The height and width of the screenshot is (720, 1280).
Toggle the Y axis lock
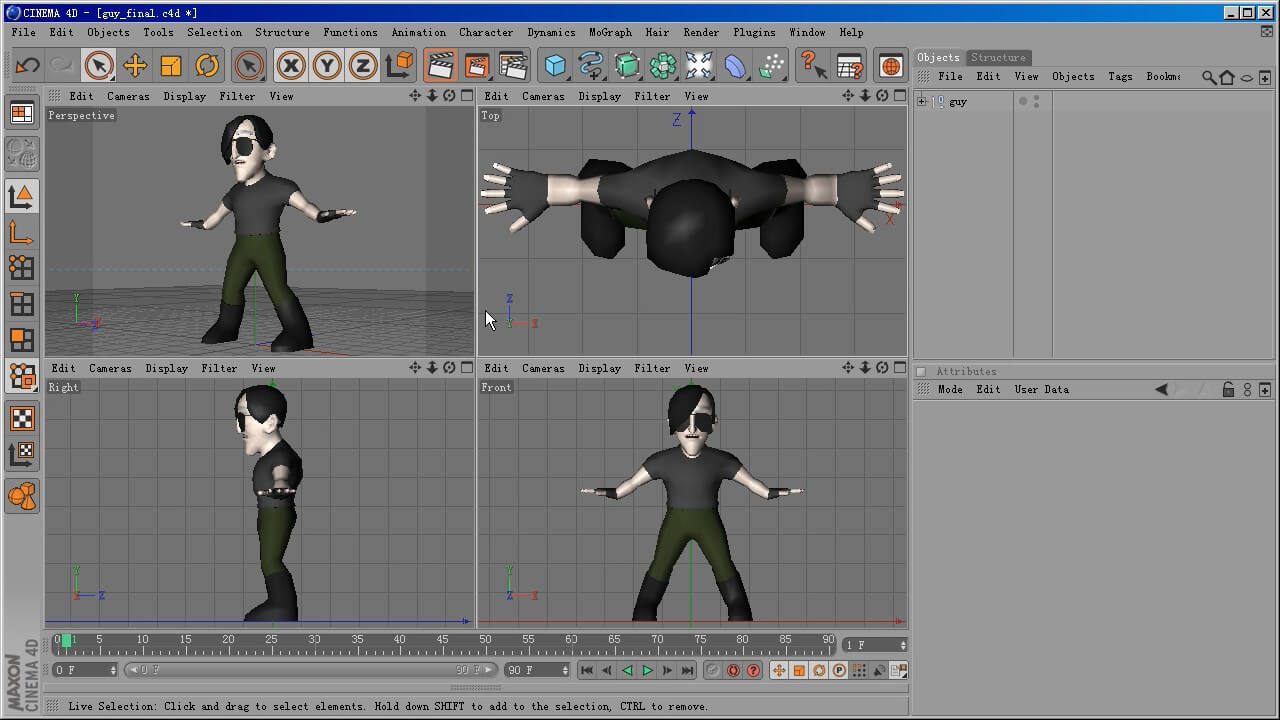[325, 64]
